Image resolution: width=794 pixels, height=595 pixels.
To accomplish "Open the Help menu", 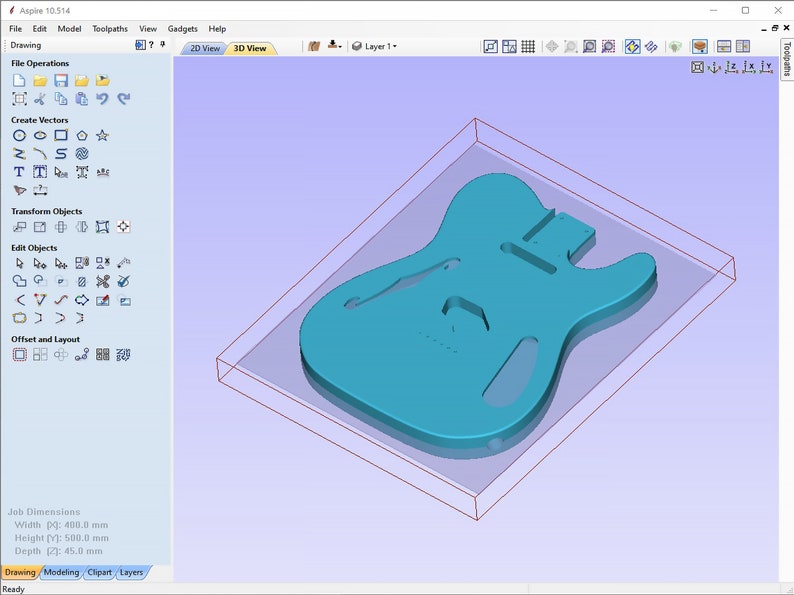I will coord(217,29).
